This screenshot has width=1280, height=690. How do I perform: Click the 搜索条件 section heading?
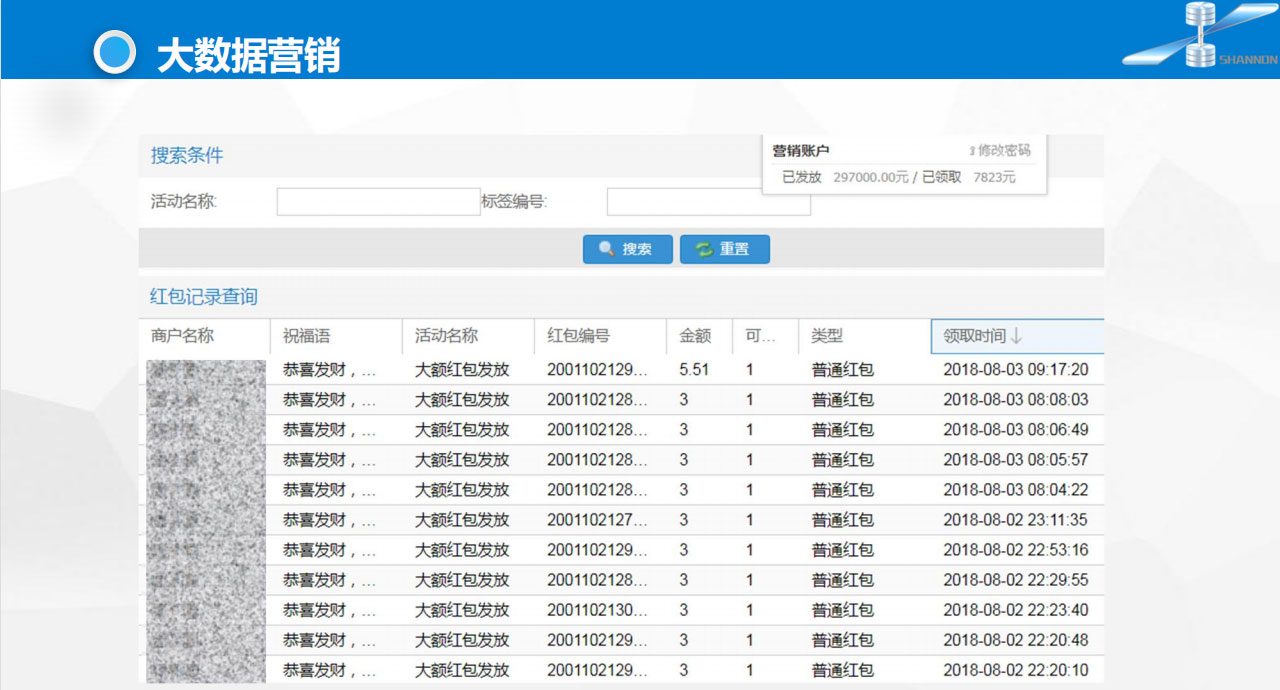[x=187, y=156]
